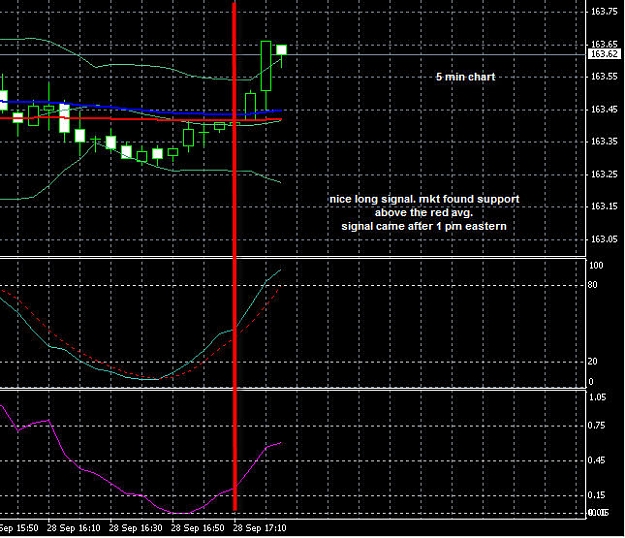Click the 0.75 indicator scale label

click(596, 426)
